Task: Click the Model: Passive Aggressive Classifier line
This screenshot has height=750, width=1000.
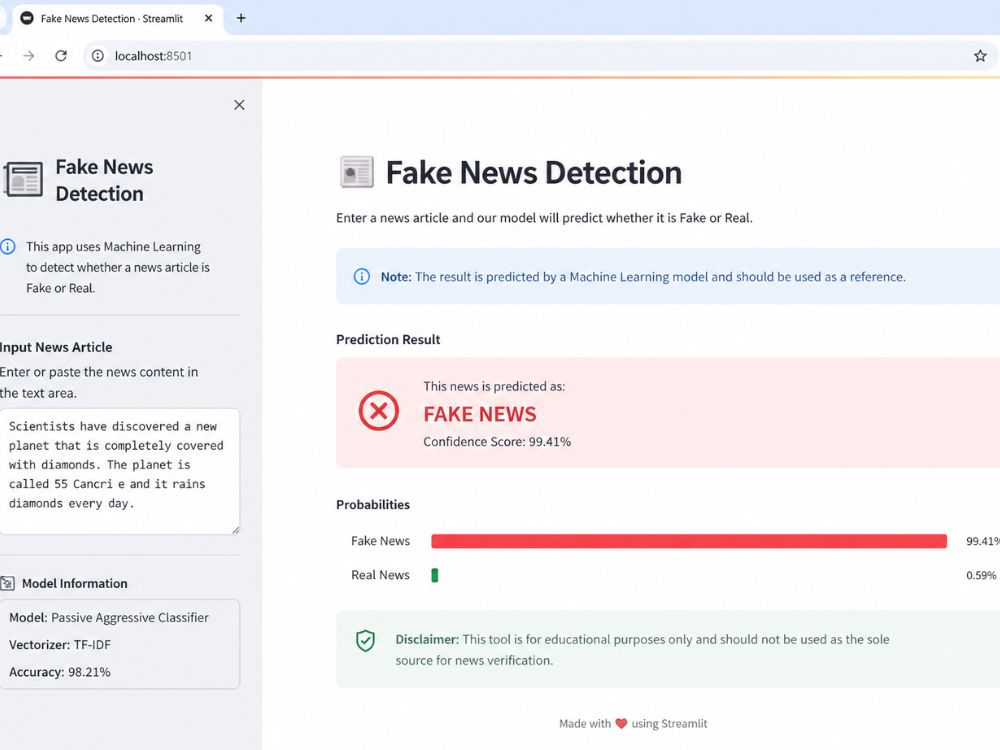Action: point(108,617)
